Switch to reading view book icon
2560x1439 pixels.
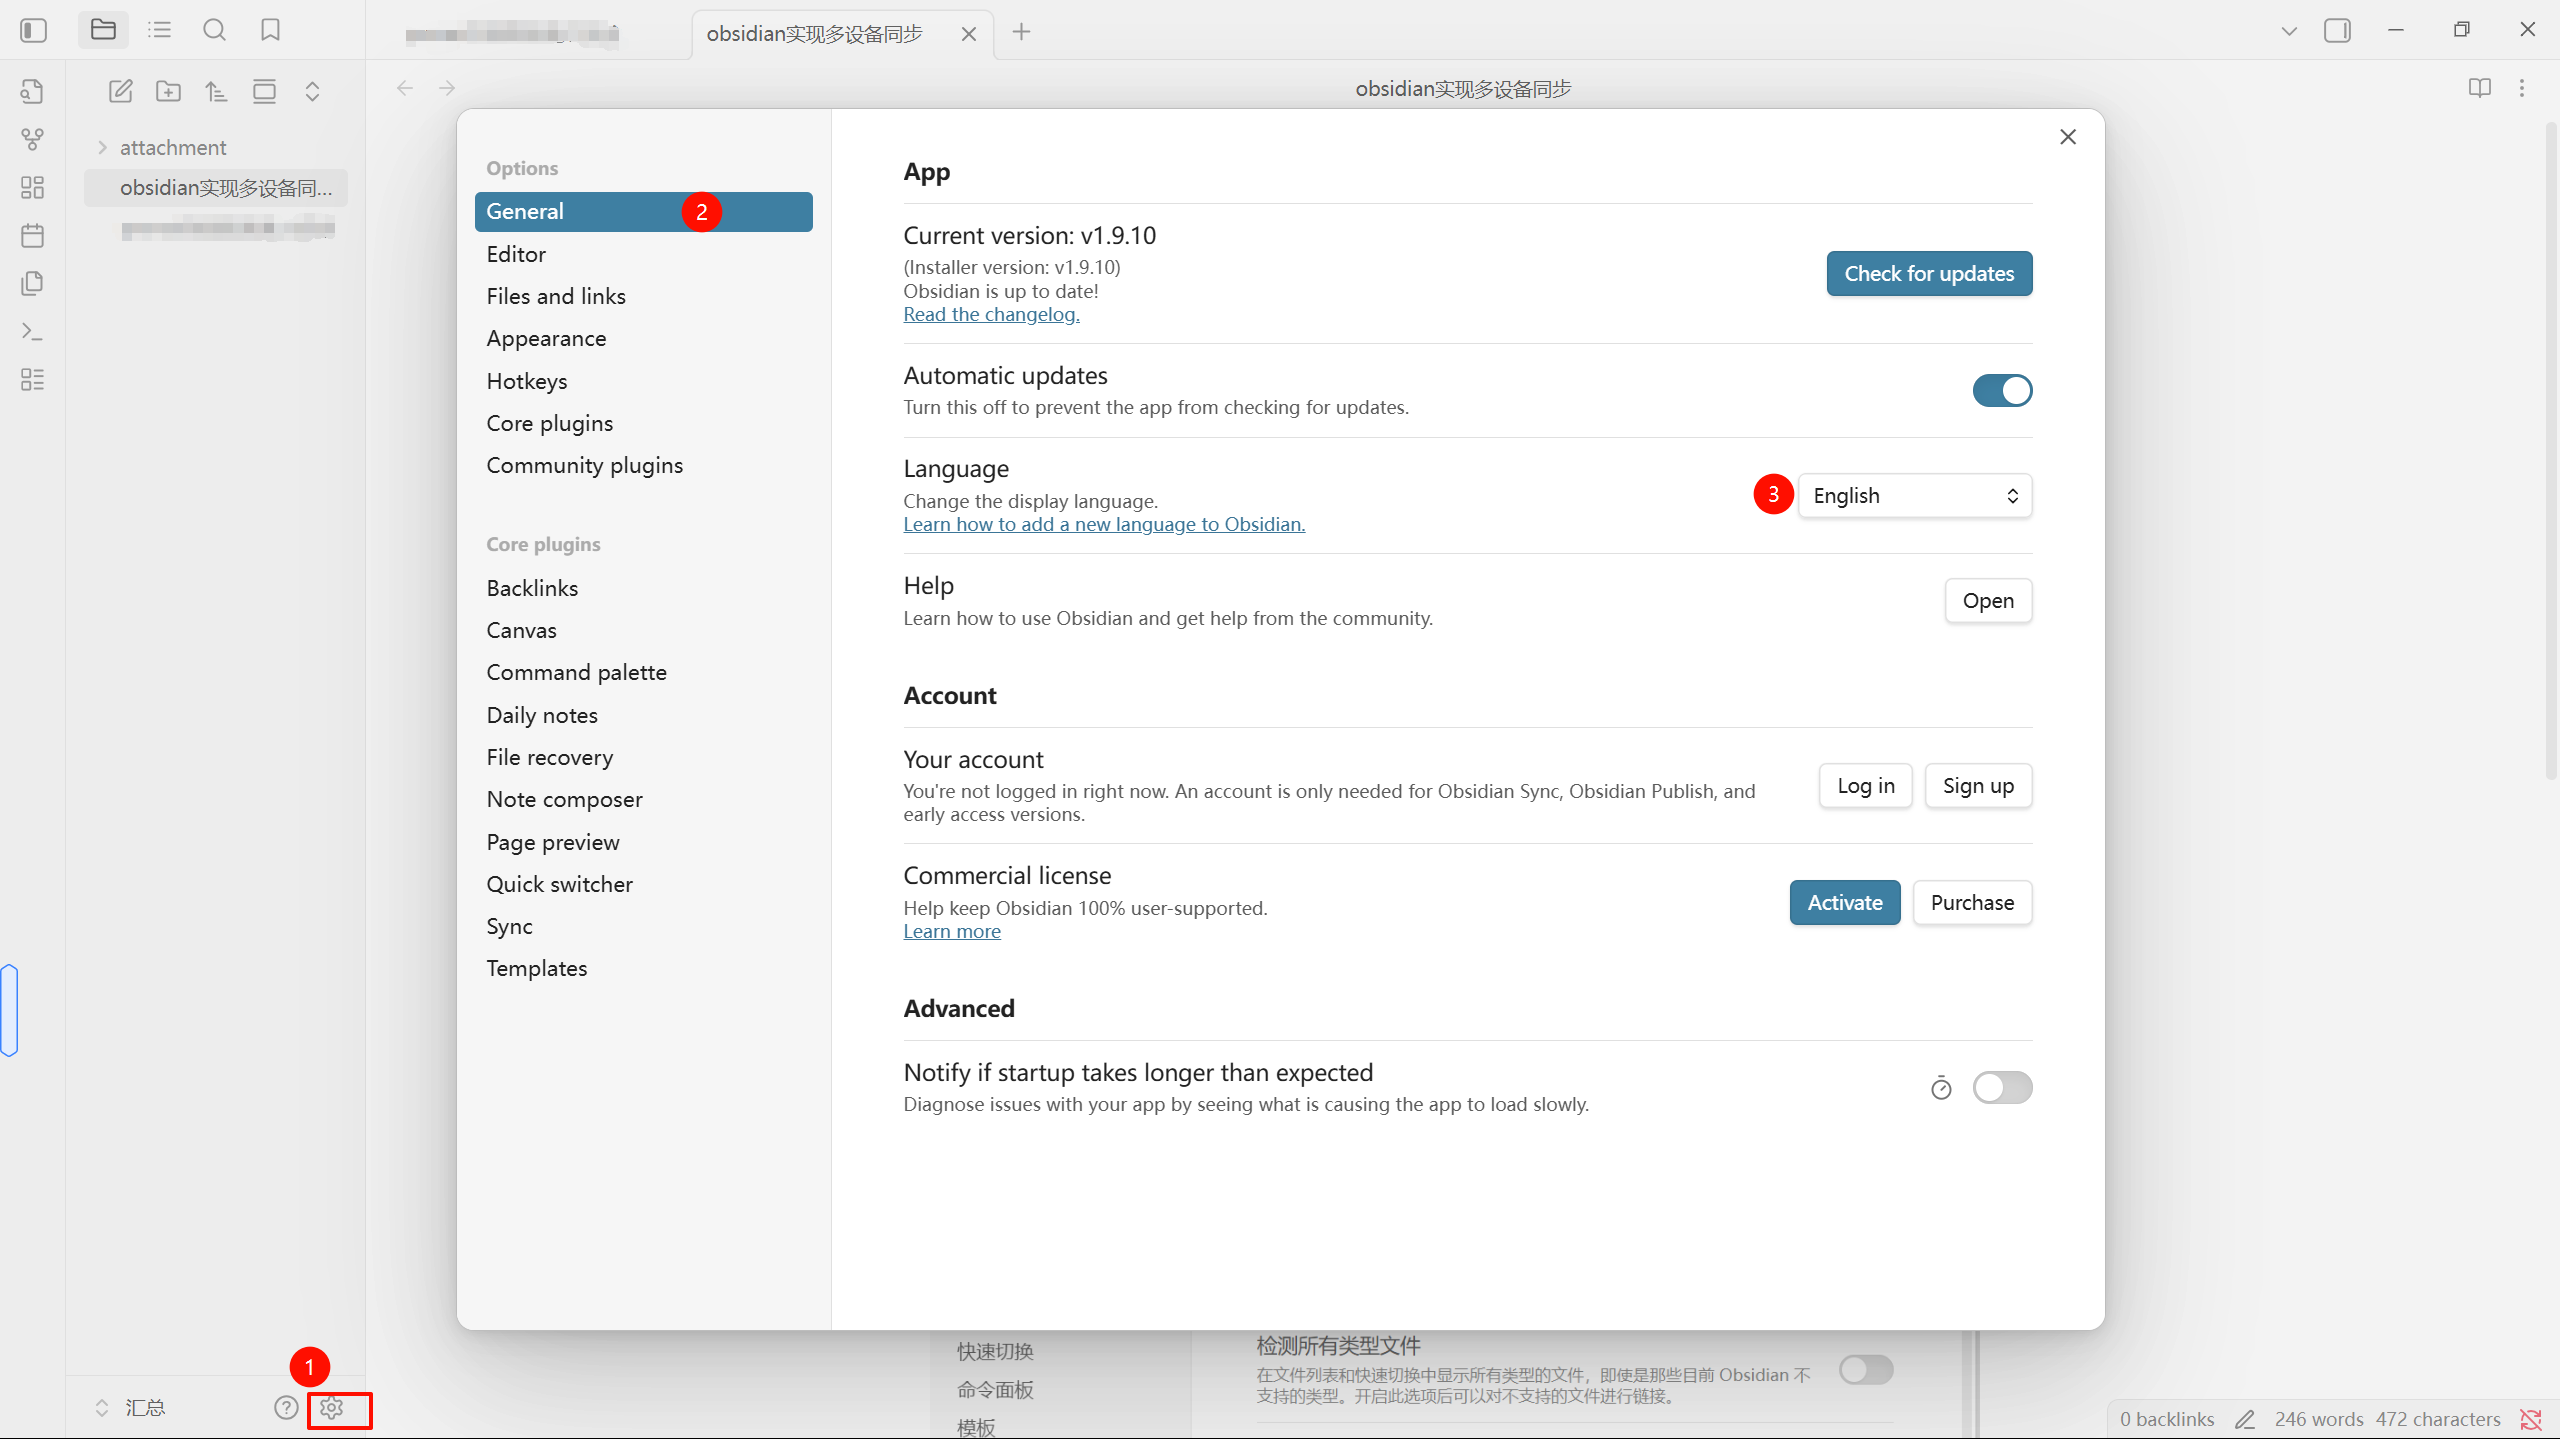coord(2479,89)
